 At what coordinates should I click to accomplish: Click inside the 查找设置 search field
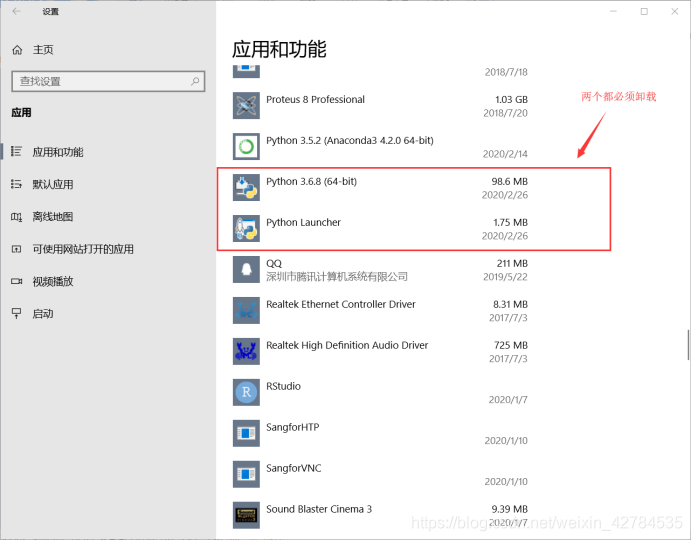tap(108, 81)
